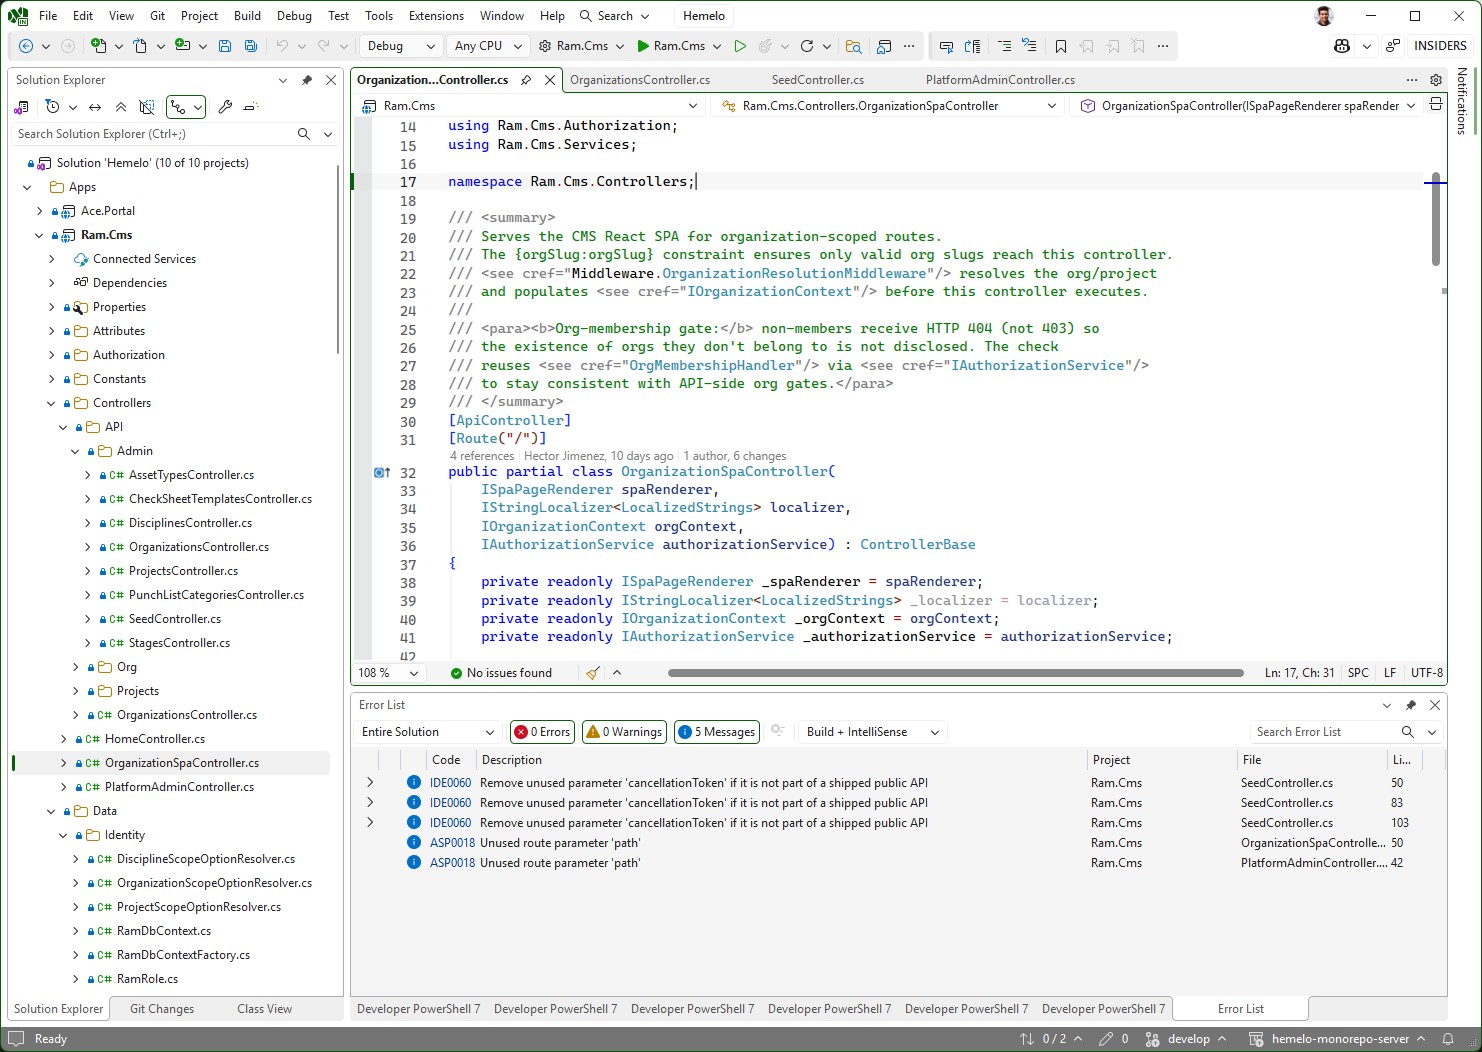
Task: Expand first IDE0060 error row
Action: click(370, 783)
